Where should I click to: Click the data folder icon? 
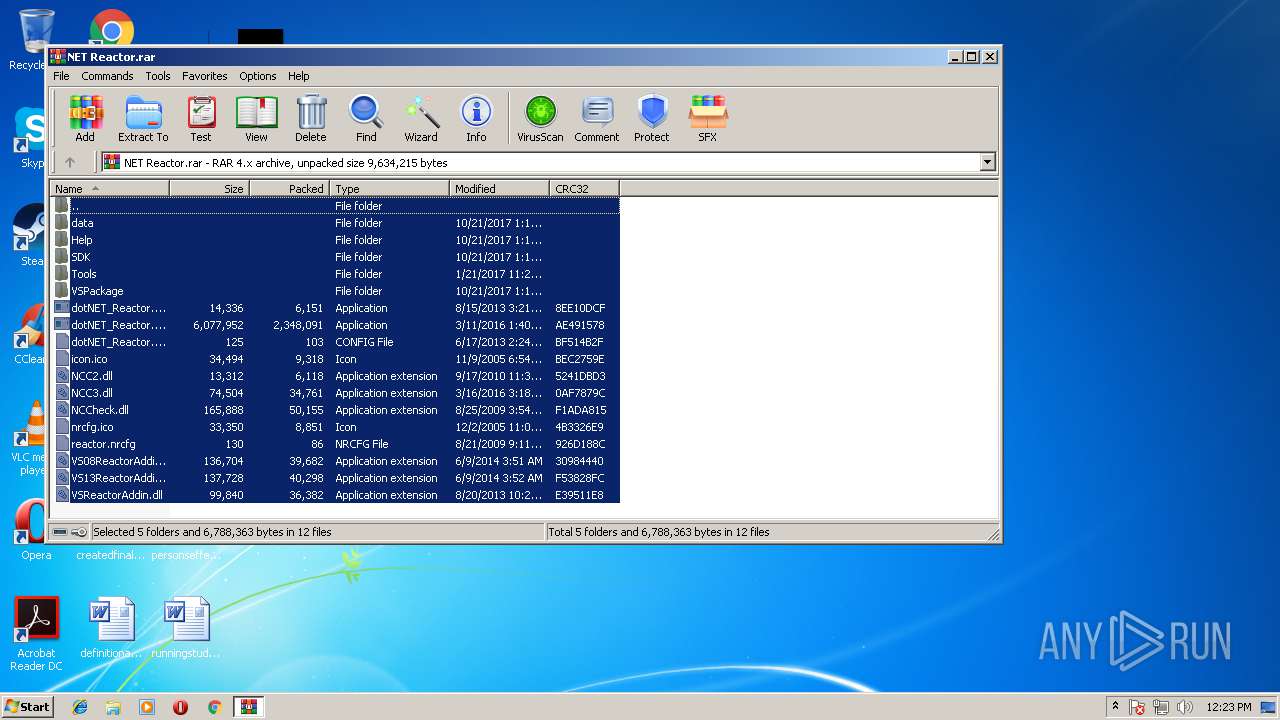tap(62, 223)
